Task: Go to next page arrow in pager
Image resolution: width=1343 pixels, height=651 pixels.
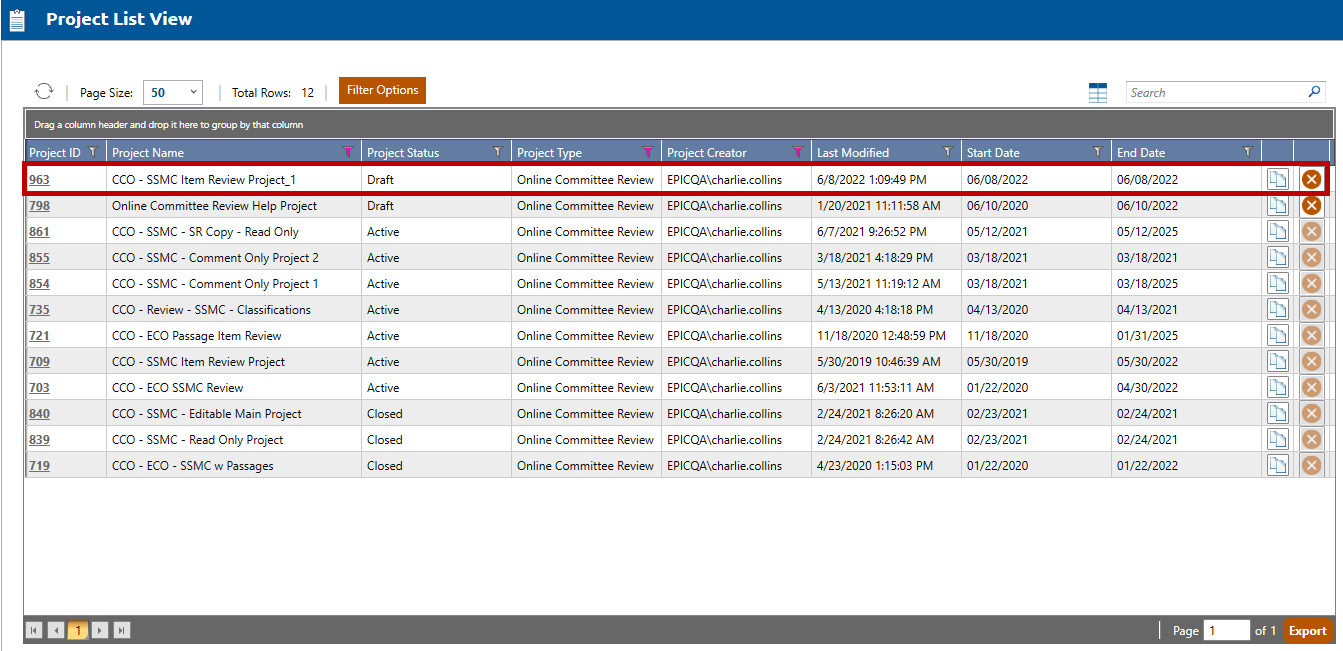Action: coord(100,631)
